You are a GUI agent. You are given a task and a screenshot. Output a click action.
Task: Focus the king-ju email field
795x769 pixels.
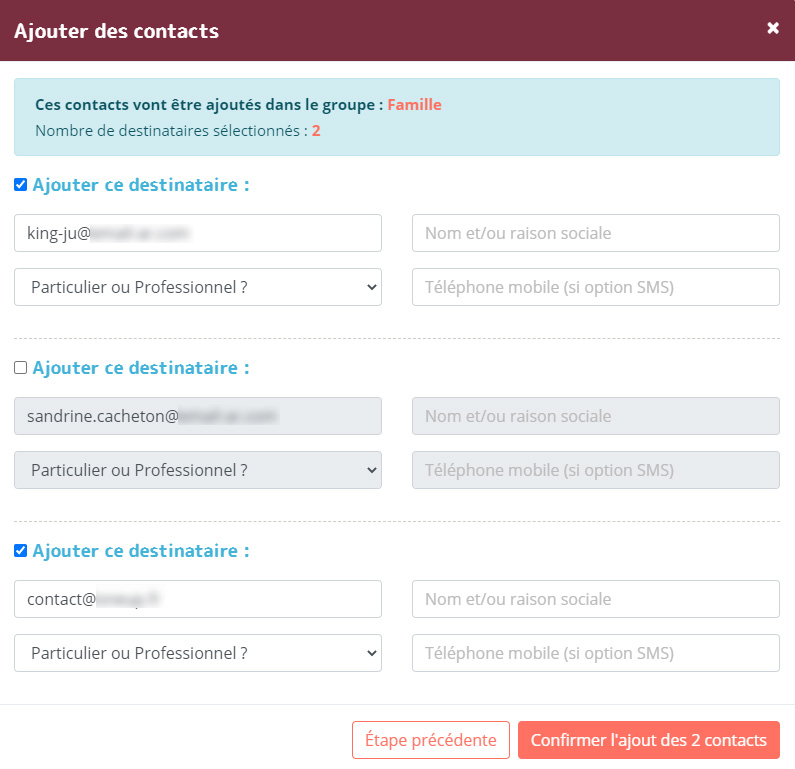(198, 233)
